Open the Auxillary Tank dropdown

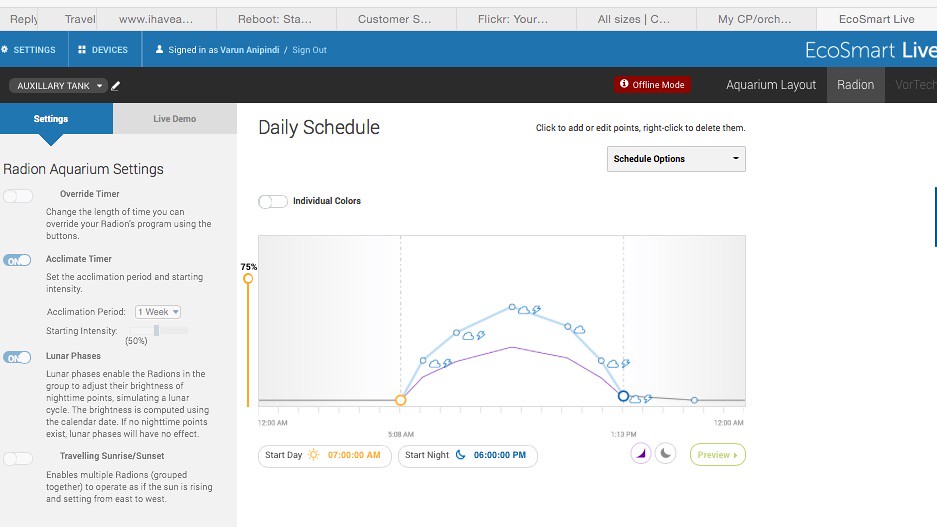coord(58,85)
